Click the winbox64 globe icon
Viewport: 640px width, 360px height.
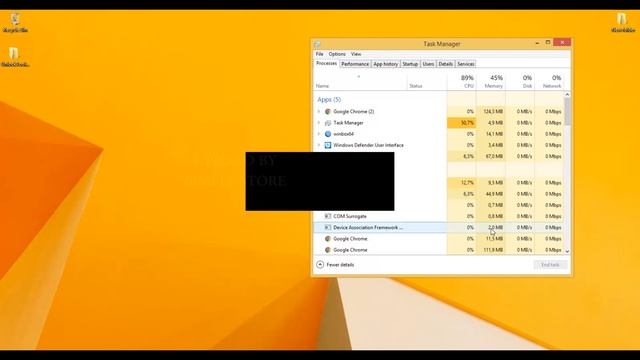click(x=327, y=134)
